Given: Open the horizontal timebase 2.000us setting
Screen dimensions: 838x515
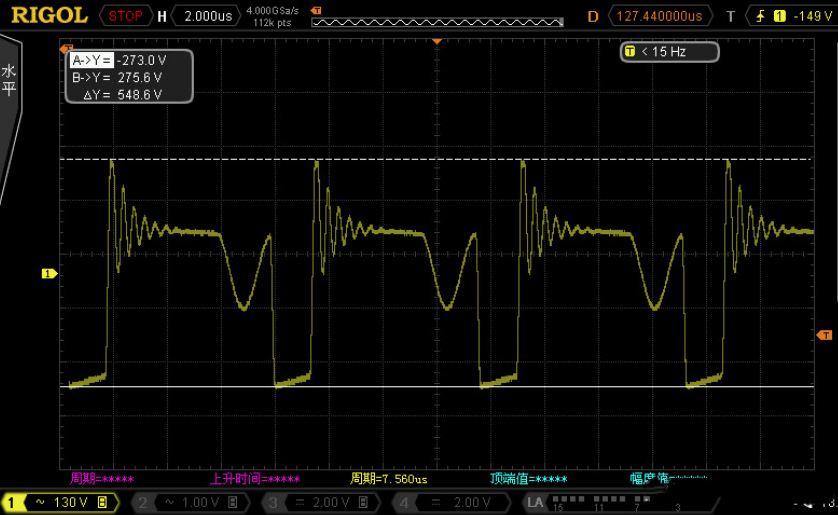Looking at the screenshot, I should tap(208, 16).
